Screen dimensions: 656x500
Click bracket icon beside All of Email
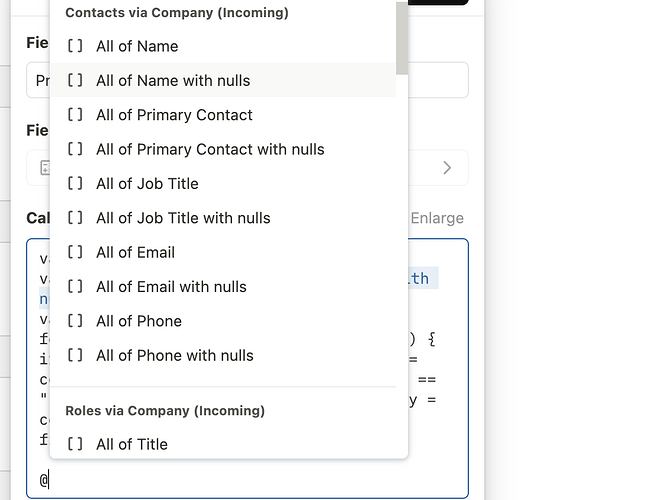pos(75,252)
